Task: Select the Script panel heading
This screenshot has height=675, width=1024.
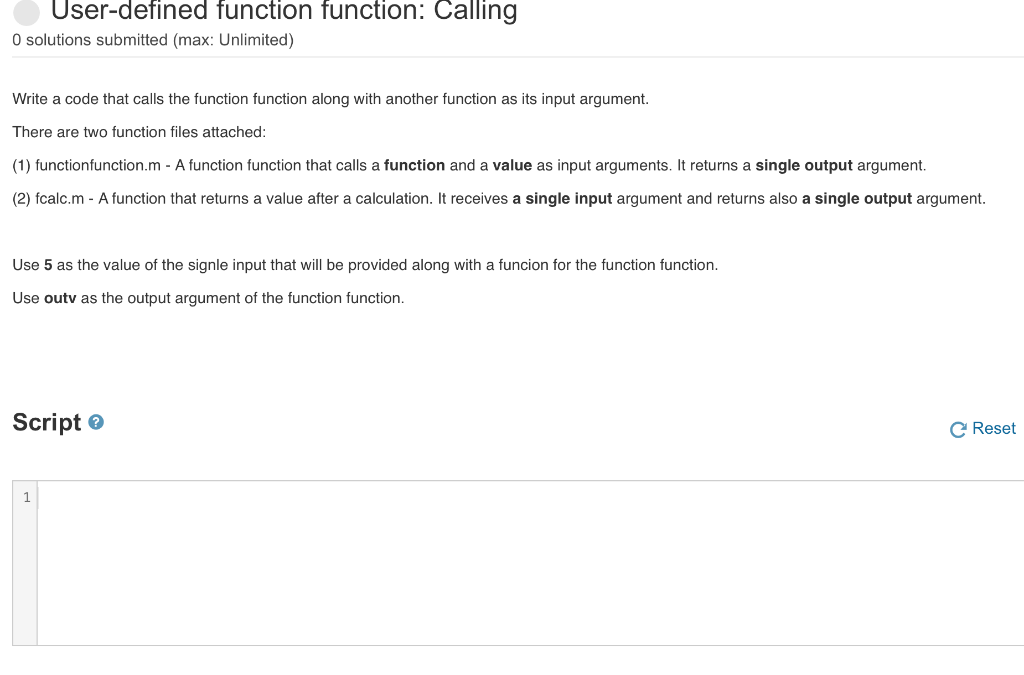Action: click(47, 422)
